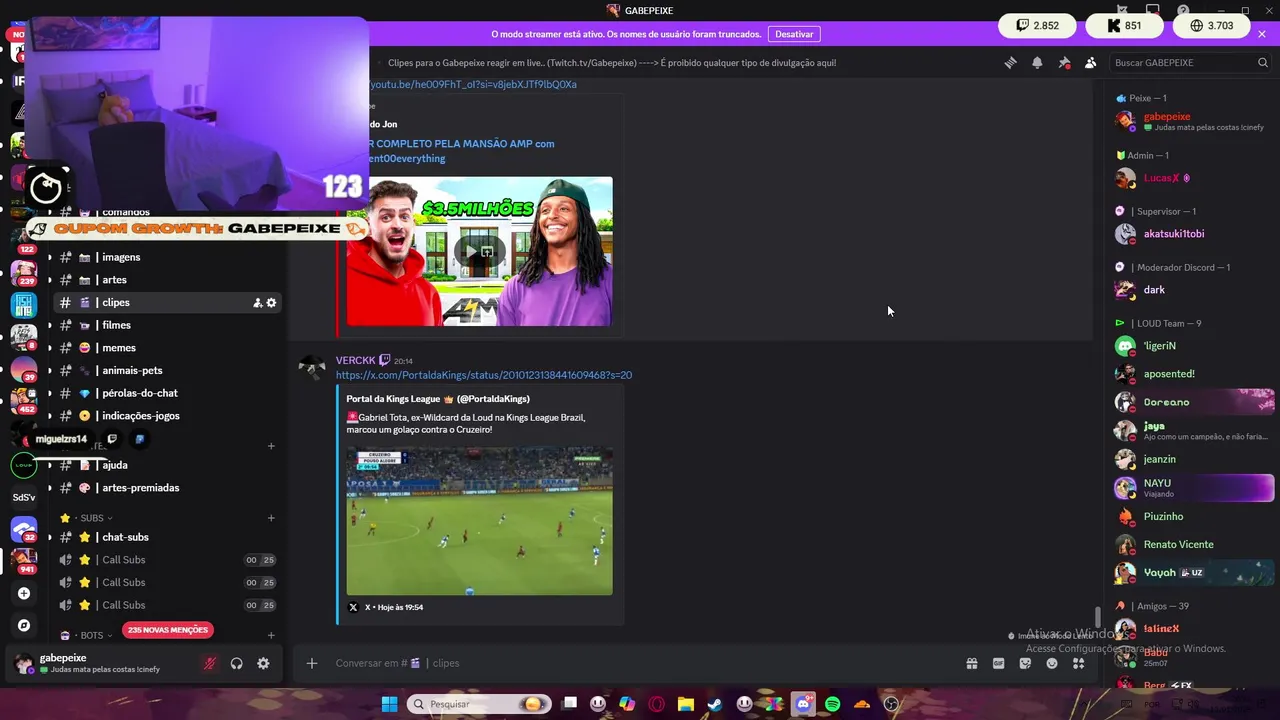Screen dimensions: 1280x720
Task: Click VERCKK username in chat
Action: click(355, 360)
